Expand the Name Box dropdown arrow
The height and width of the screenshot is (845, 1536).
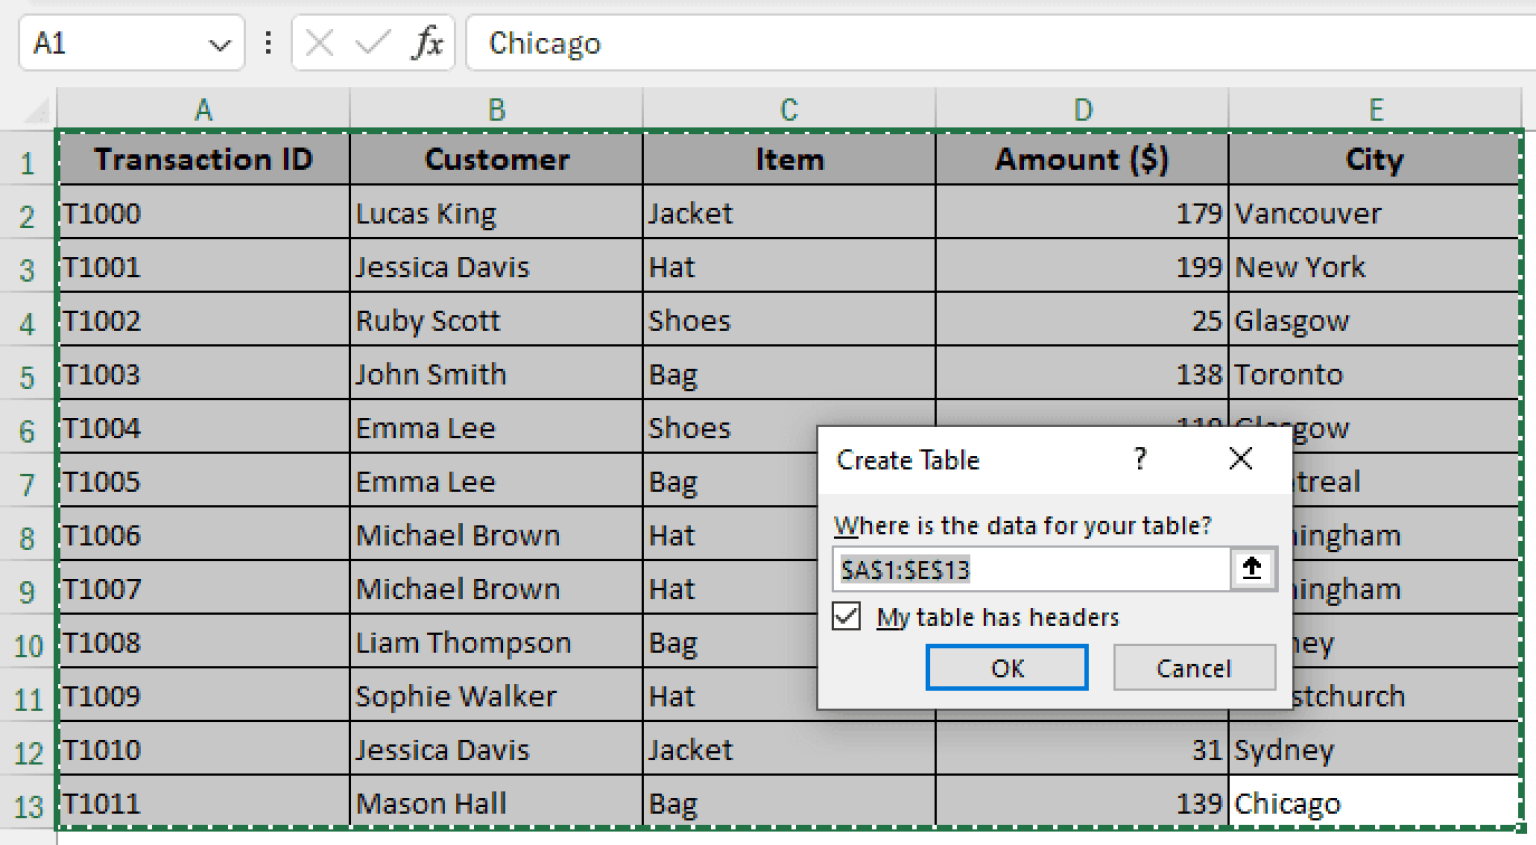click(219, 44)
